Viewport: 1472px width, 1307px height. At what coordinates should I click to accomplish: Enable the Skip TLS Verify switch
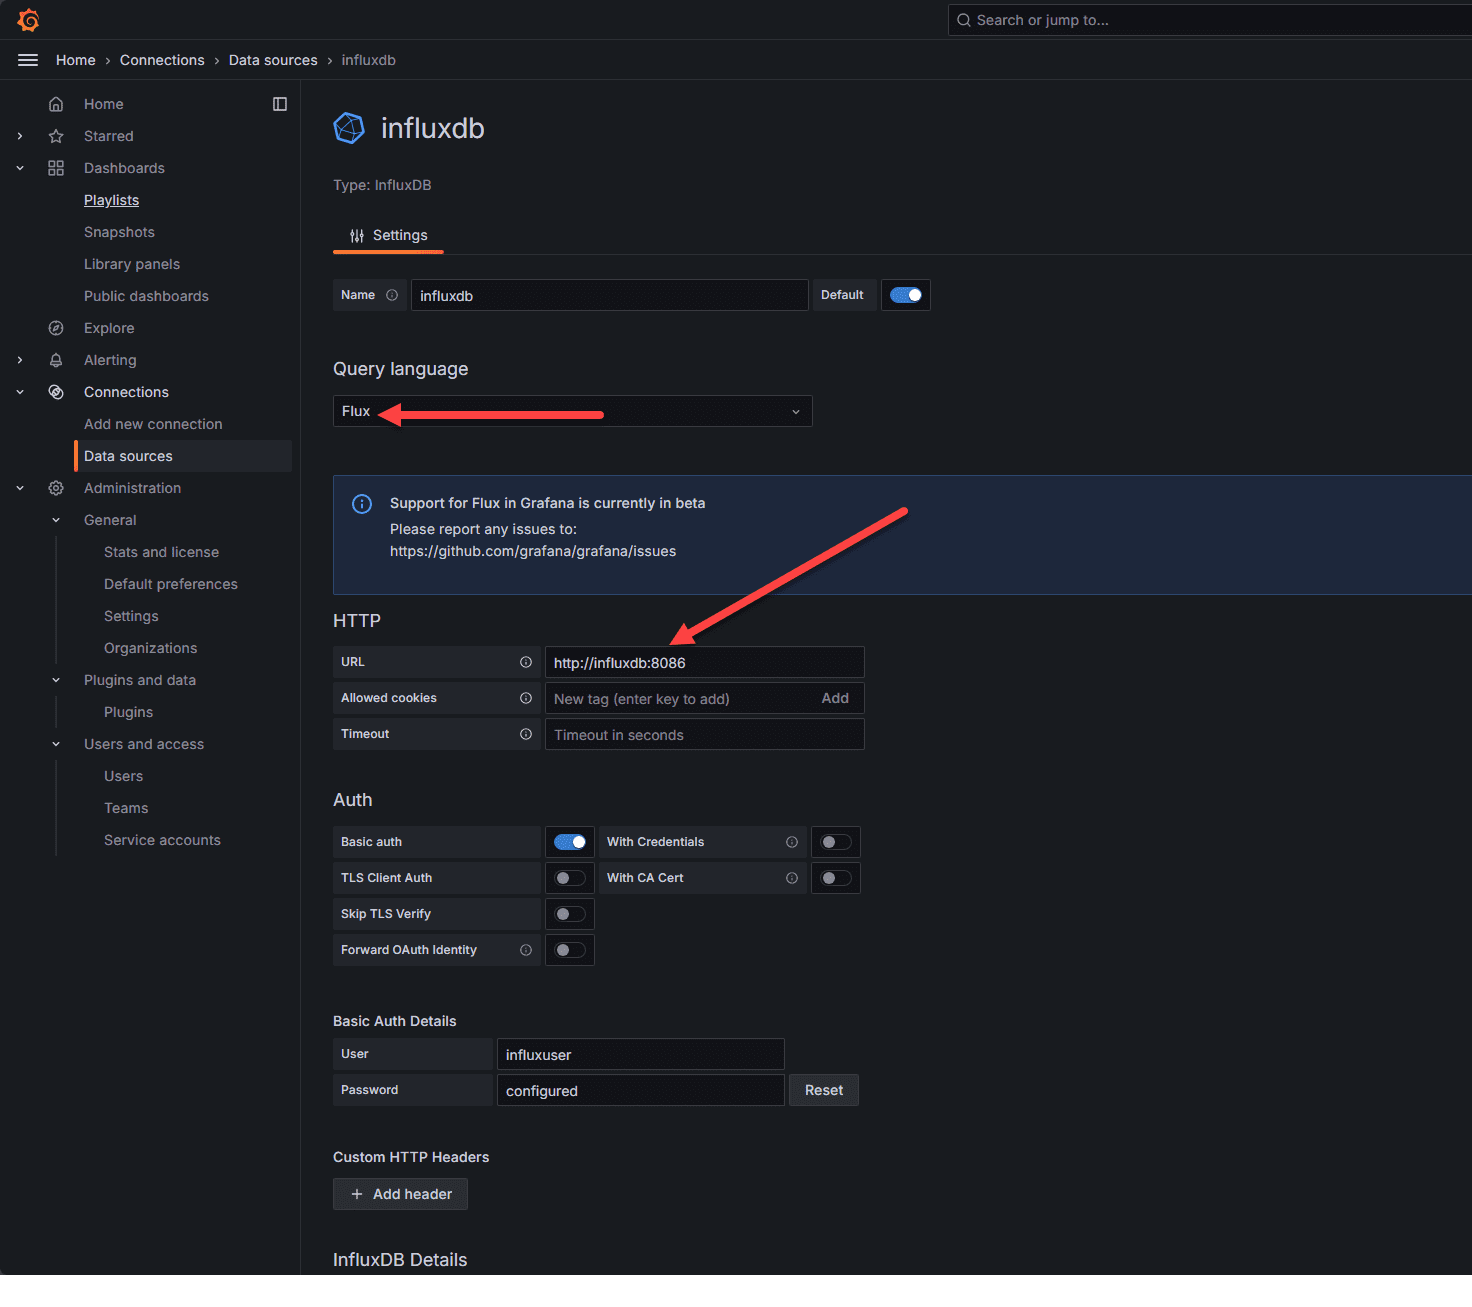pos(570,914)
